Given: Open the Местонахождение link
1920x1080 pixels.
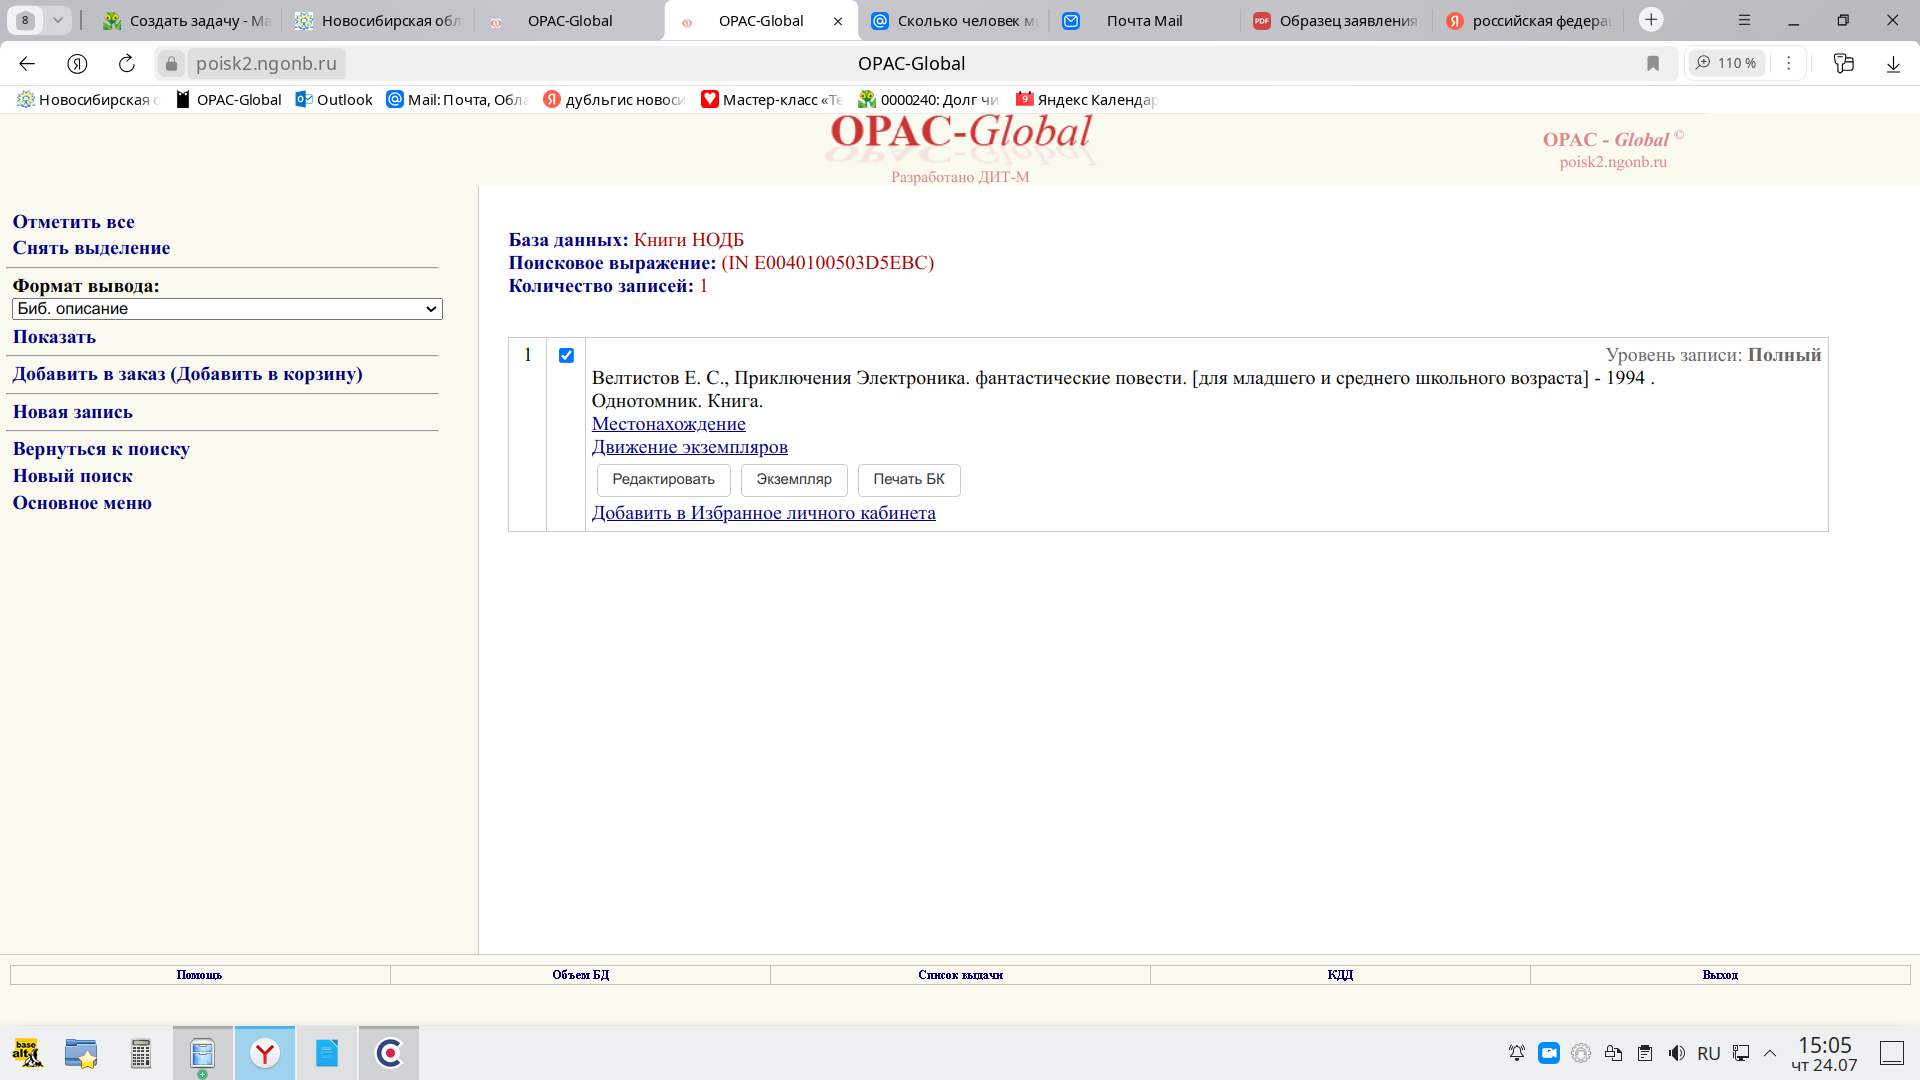Looking at the screenshot, I should 668,424.
